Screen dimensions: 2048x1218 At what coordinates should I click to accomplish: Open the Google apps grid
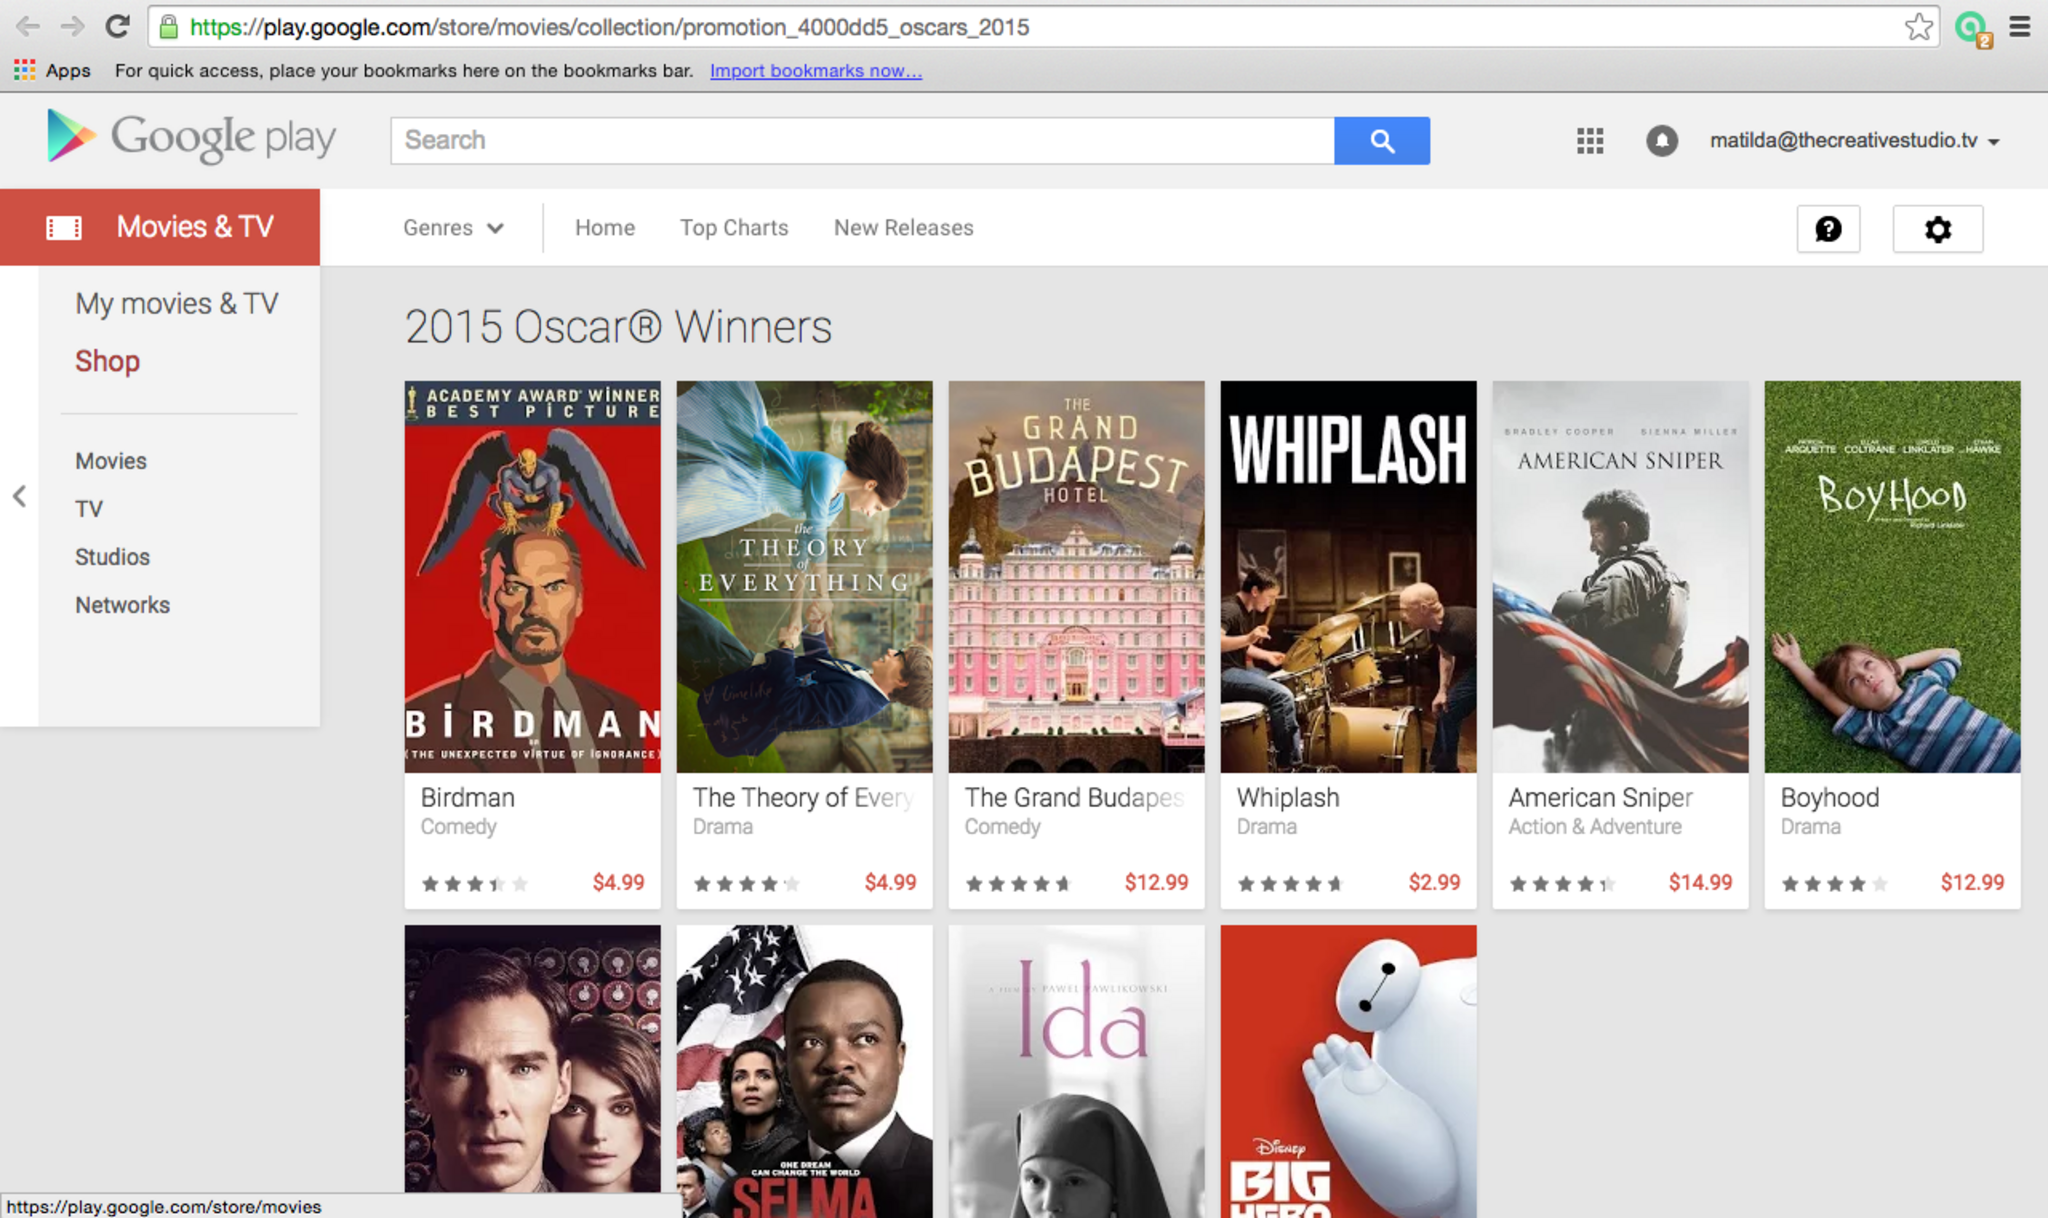1590,141
